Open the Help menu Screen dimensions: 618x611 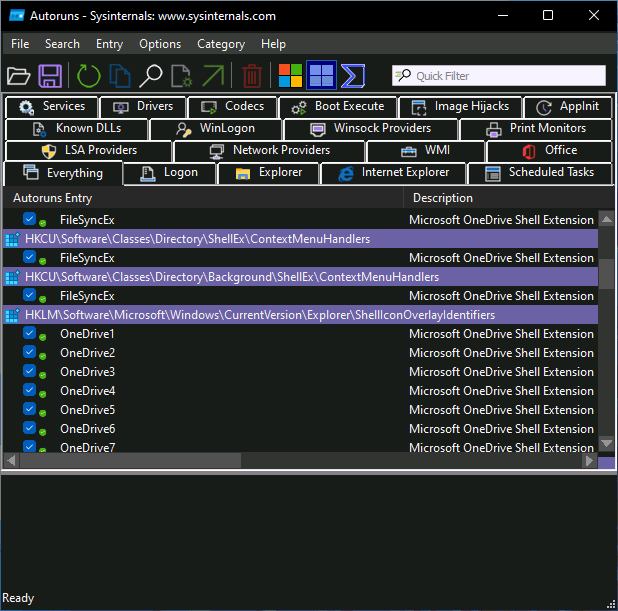pos(273,44)
